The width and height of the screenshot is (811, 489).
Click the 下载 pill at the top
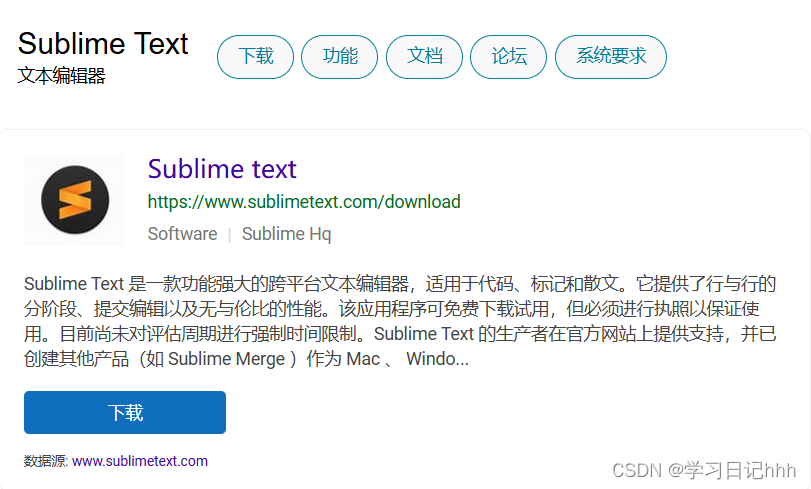[x=256, y=56]
